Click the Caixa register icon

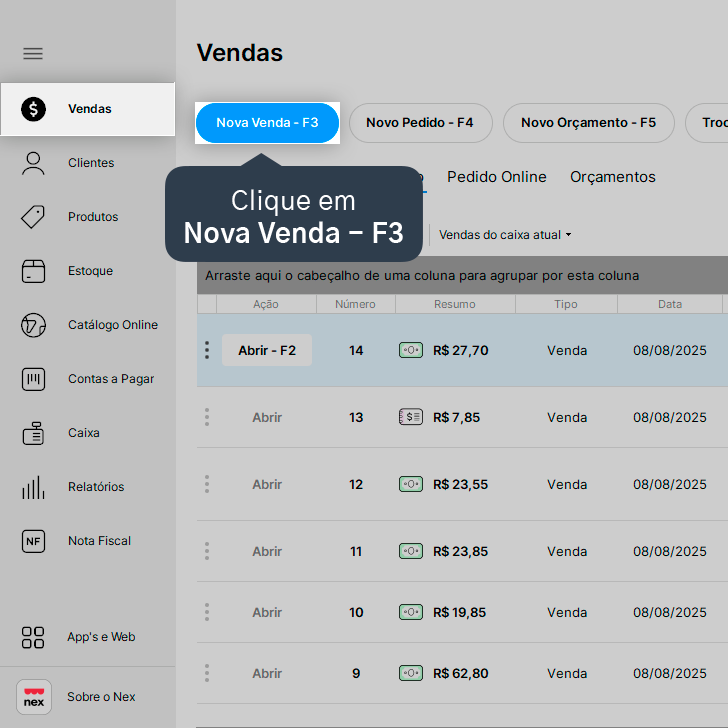tap(33, 433)
